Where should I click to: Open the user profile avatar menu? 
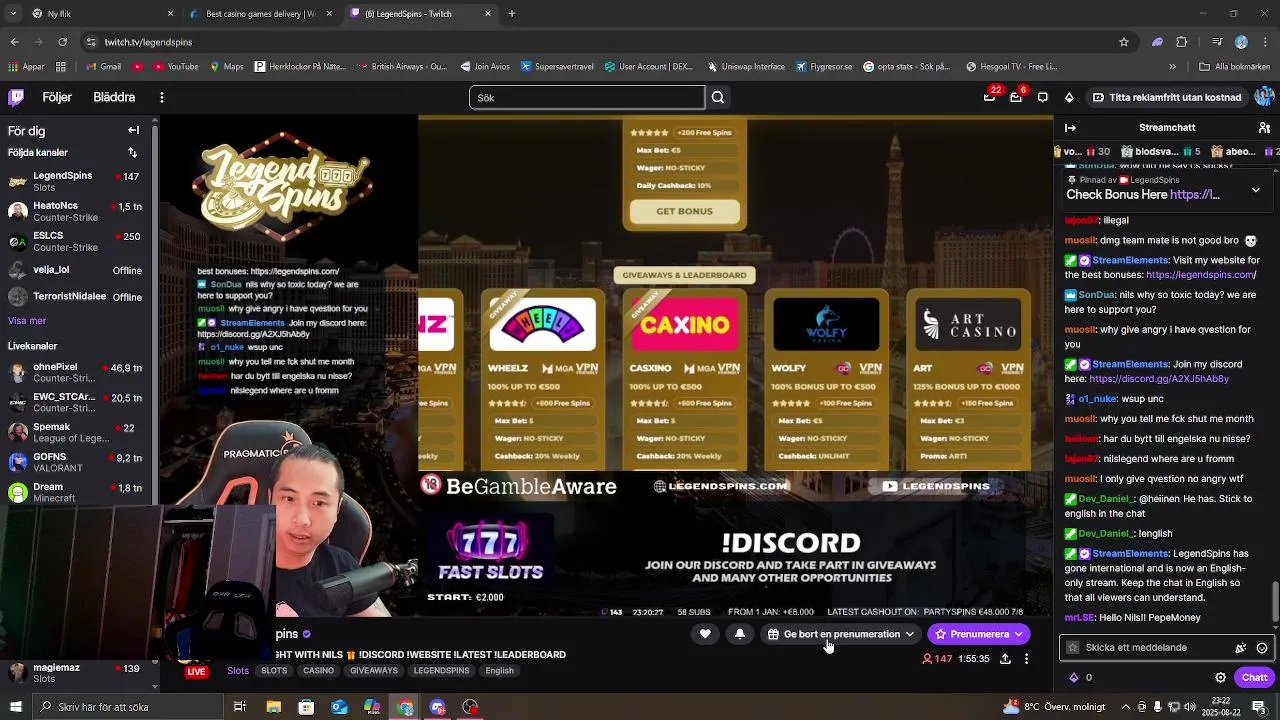[x=1263, y=97]
